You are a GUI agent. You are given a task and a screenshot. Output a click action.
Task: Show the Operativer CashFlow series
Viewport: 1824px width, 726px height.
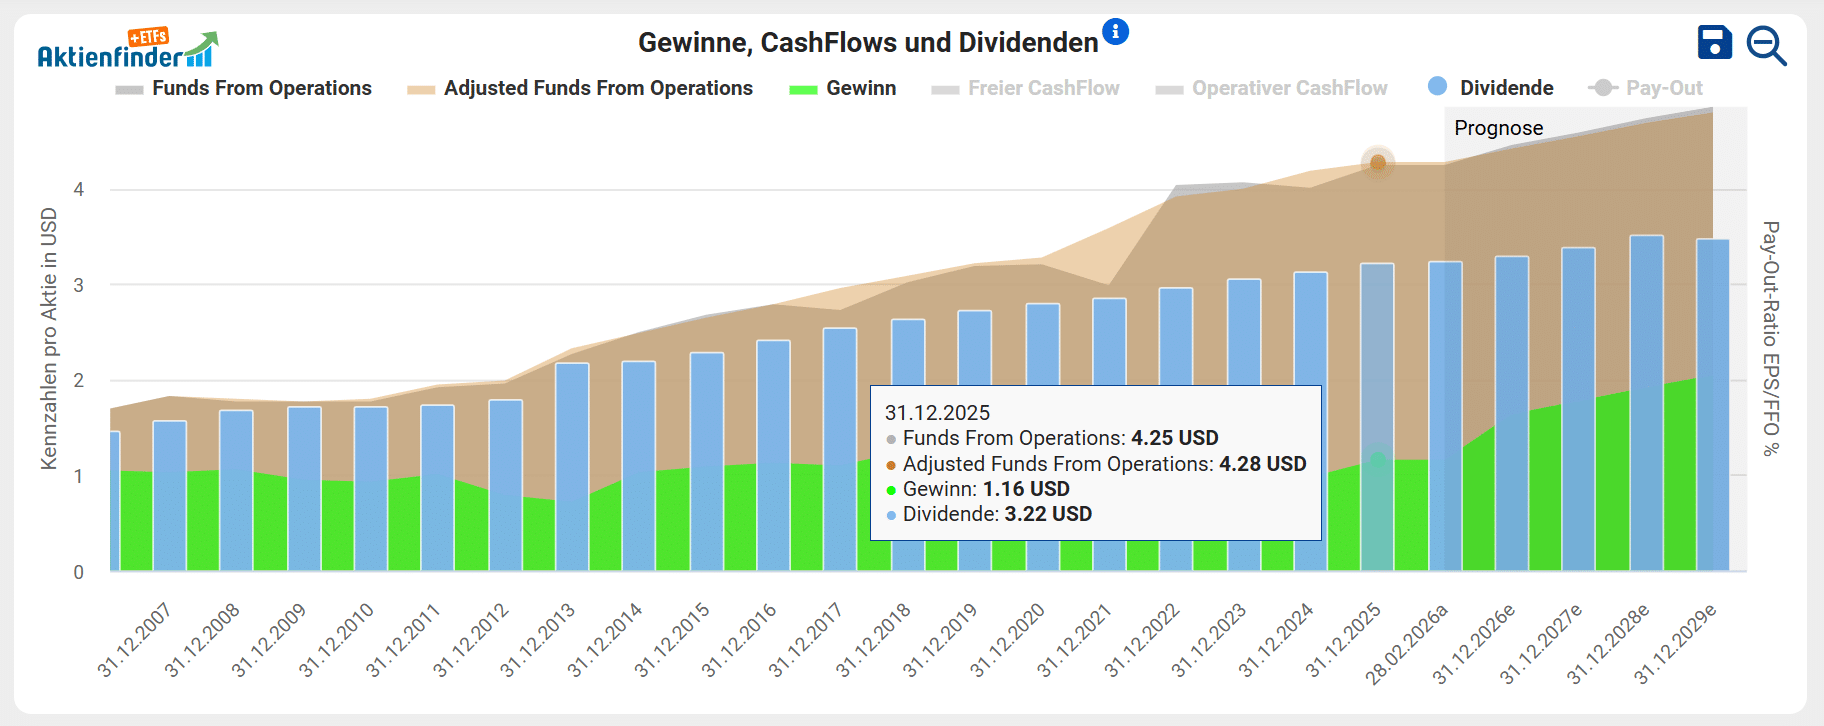1289,88
